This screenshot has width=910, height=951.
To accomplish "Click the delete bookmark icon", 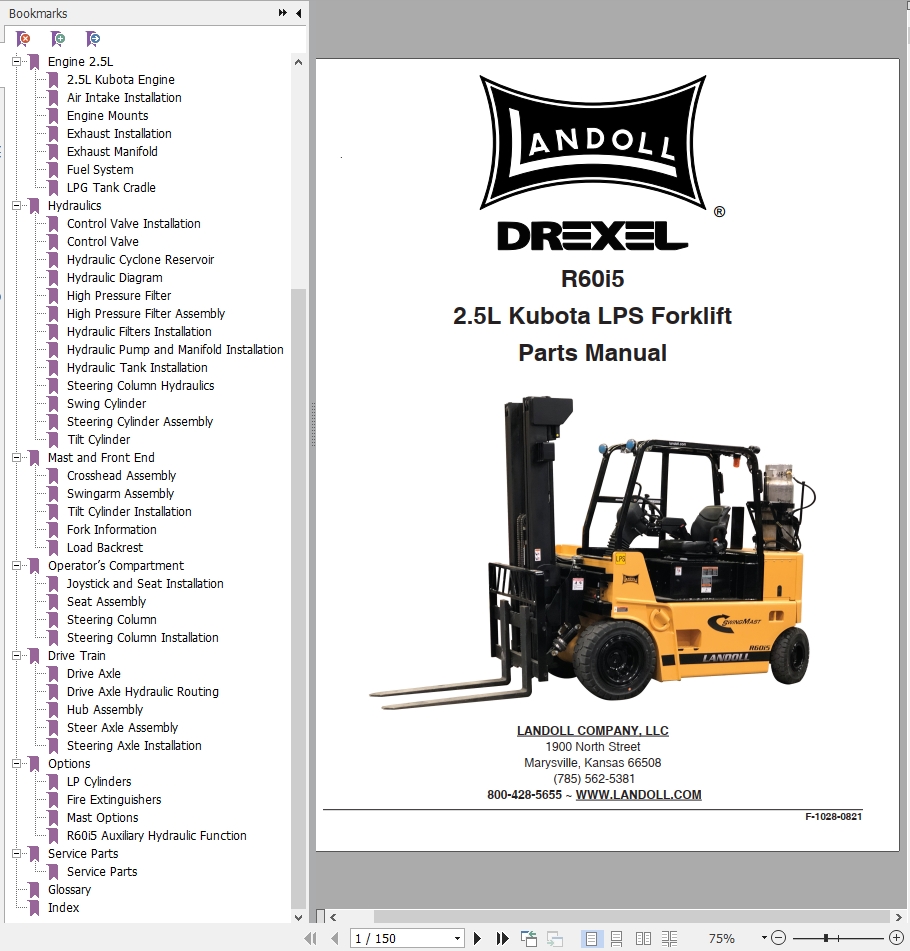I will (x=23, y=39).
